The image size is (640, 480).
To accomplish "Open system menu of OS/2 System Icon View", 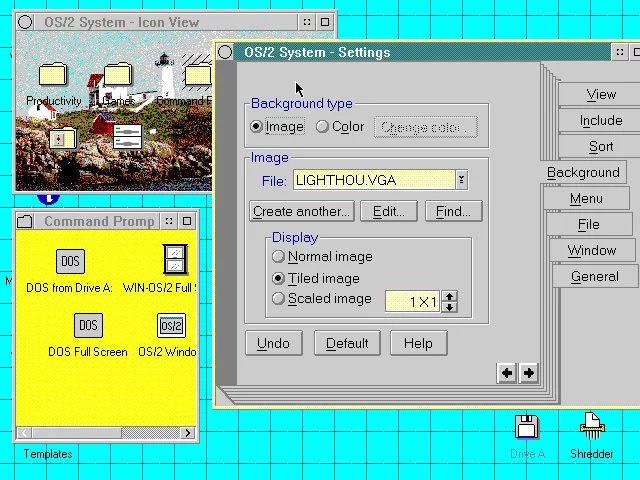I will (25, 22).
